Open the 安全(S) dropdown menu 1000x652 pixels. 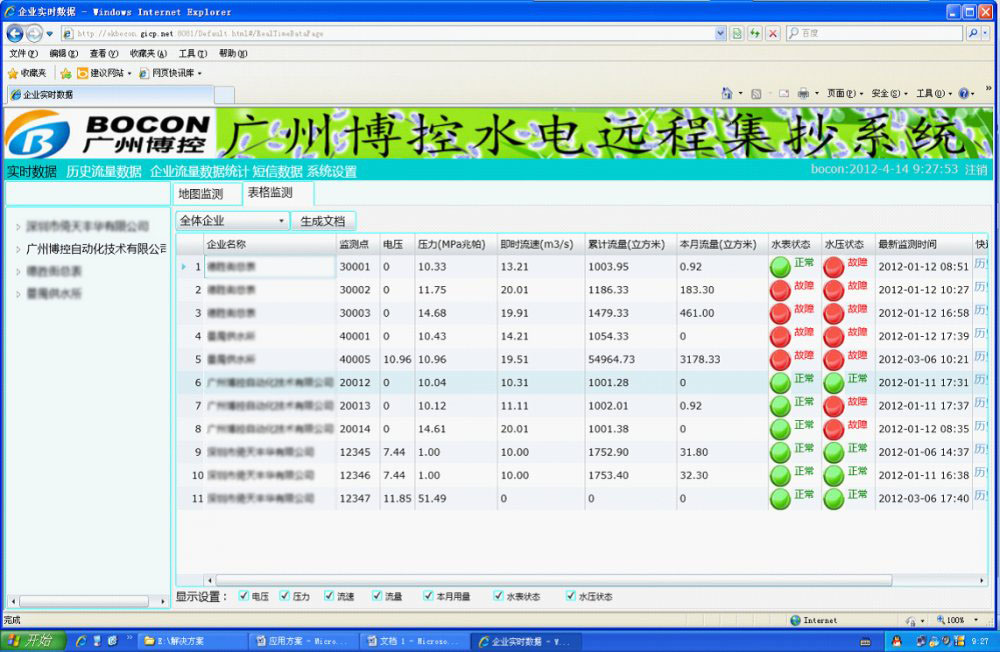(888, 94)
